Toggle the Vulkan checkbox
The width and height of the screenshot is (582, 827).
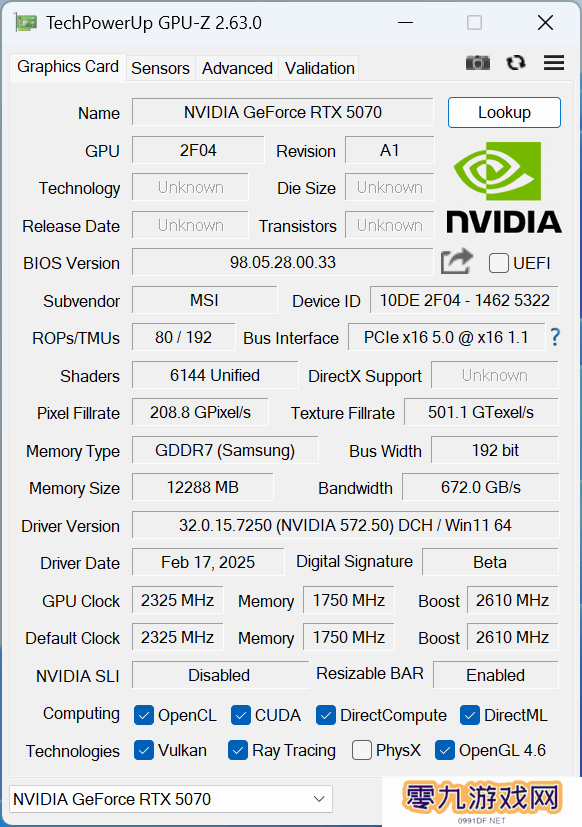click(x=144, y=750)
